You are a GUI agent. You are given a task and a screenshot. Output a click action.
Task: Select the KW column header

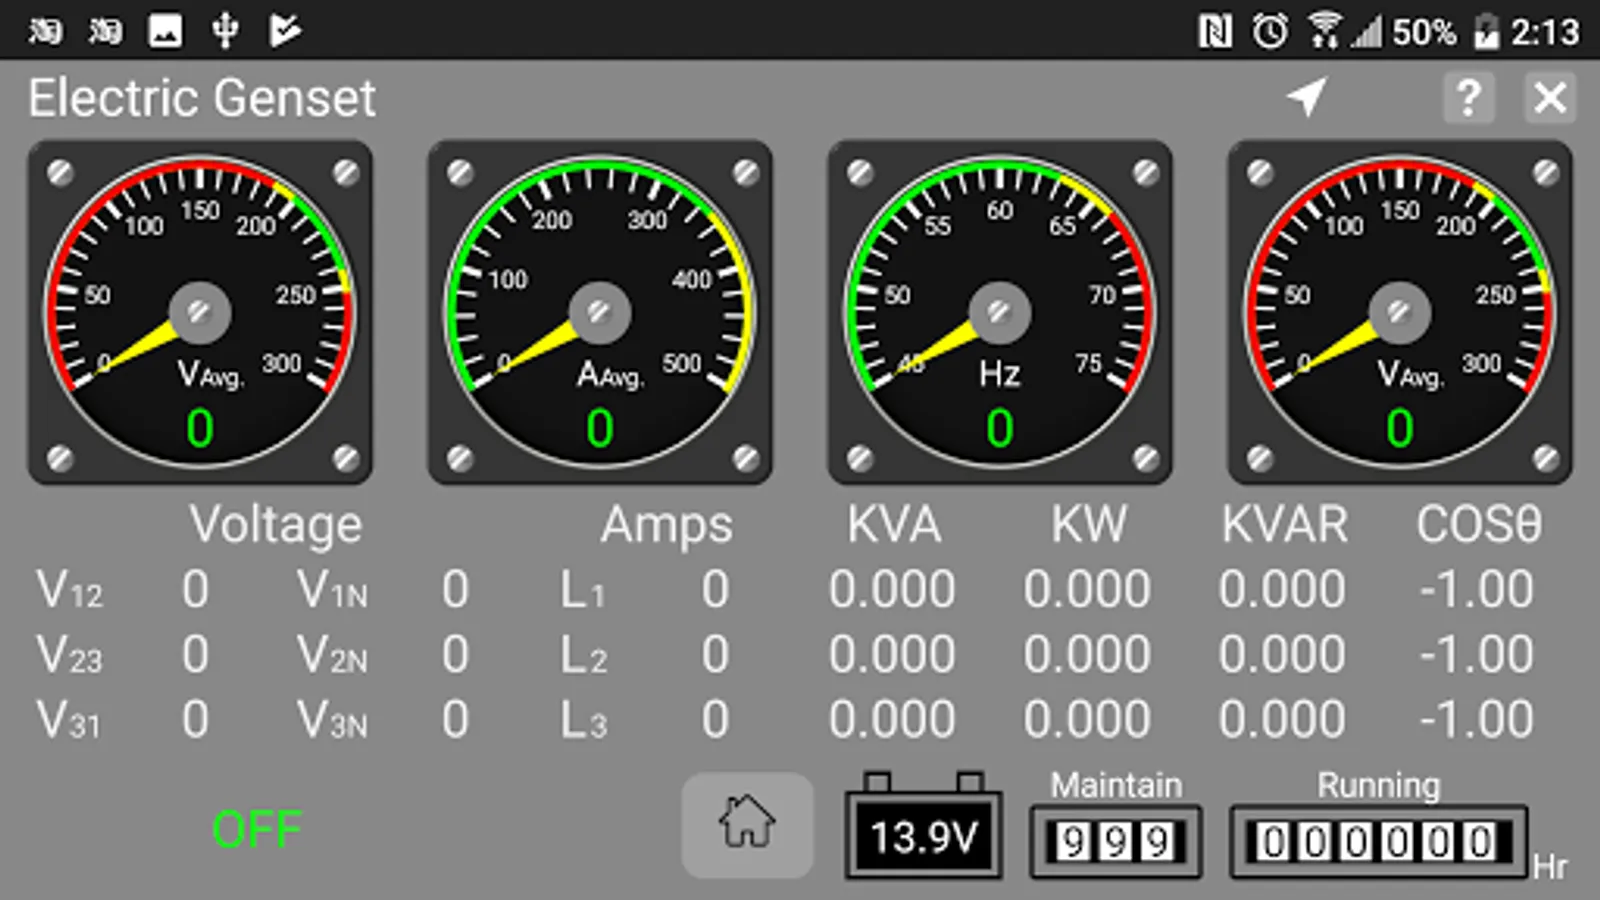(x=1088, y=525)
